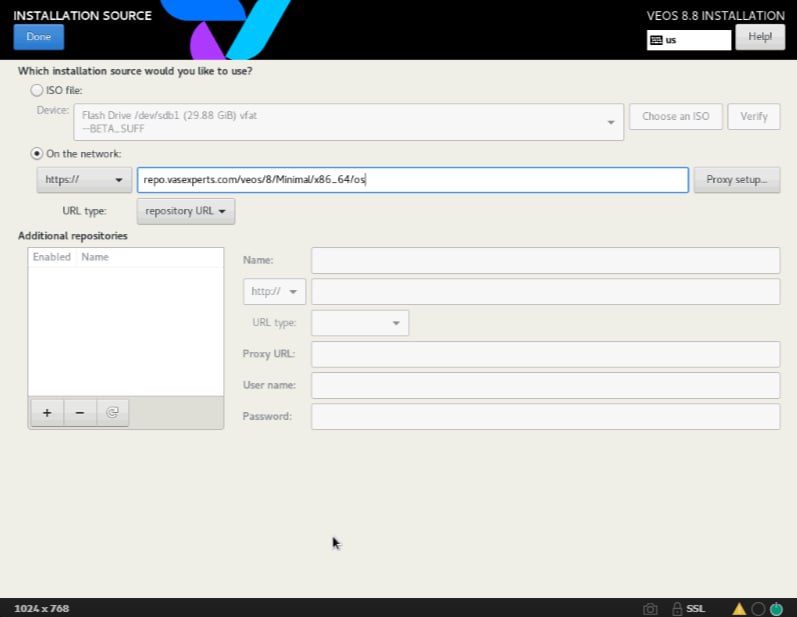Click the green power icon in status bar

pos(776,608)
